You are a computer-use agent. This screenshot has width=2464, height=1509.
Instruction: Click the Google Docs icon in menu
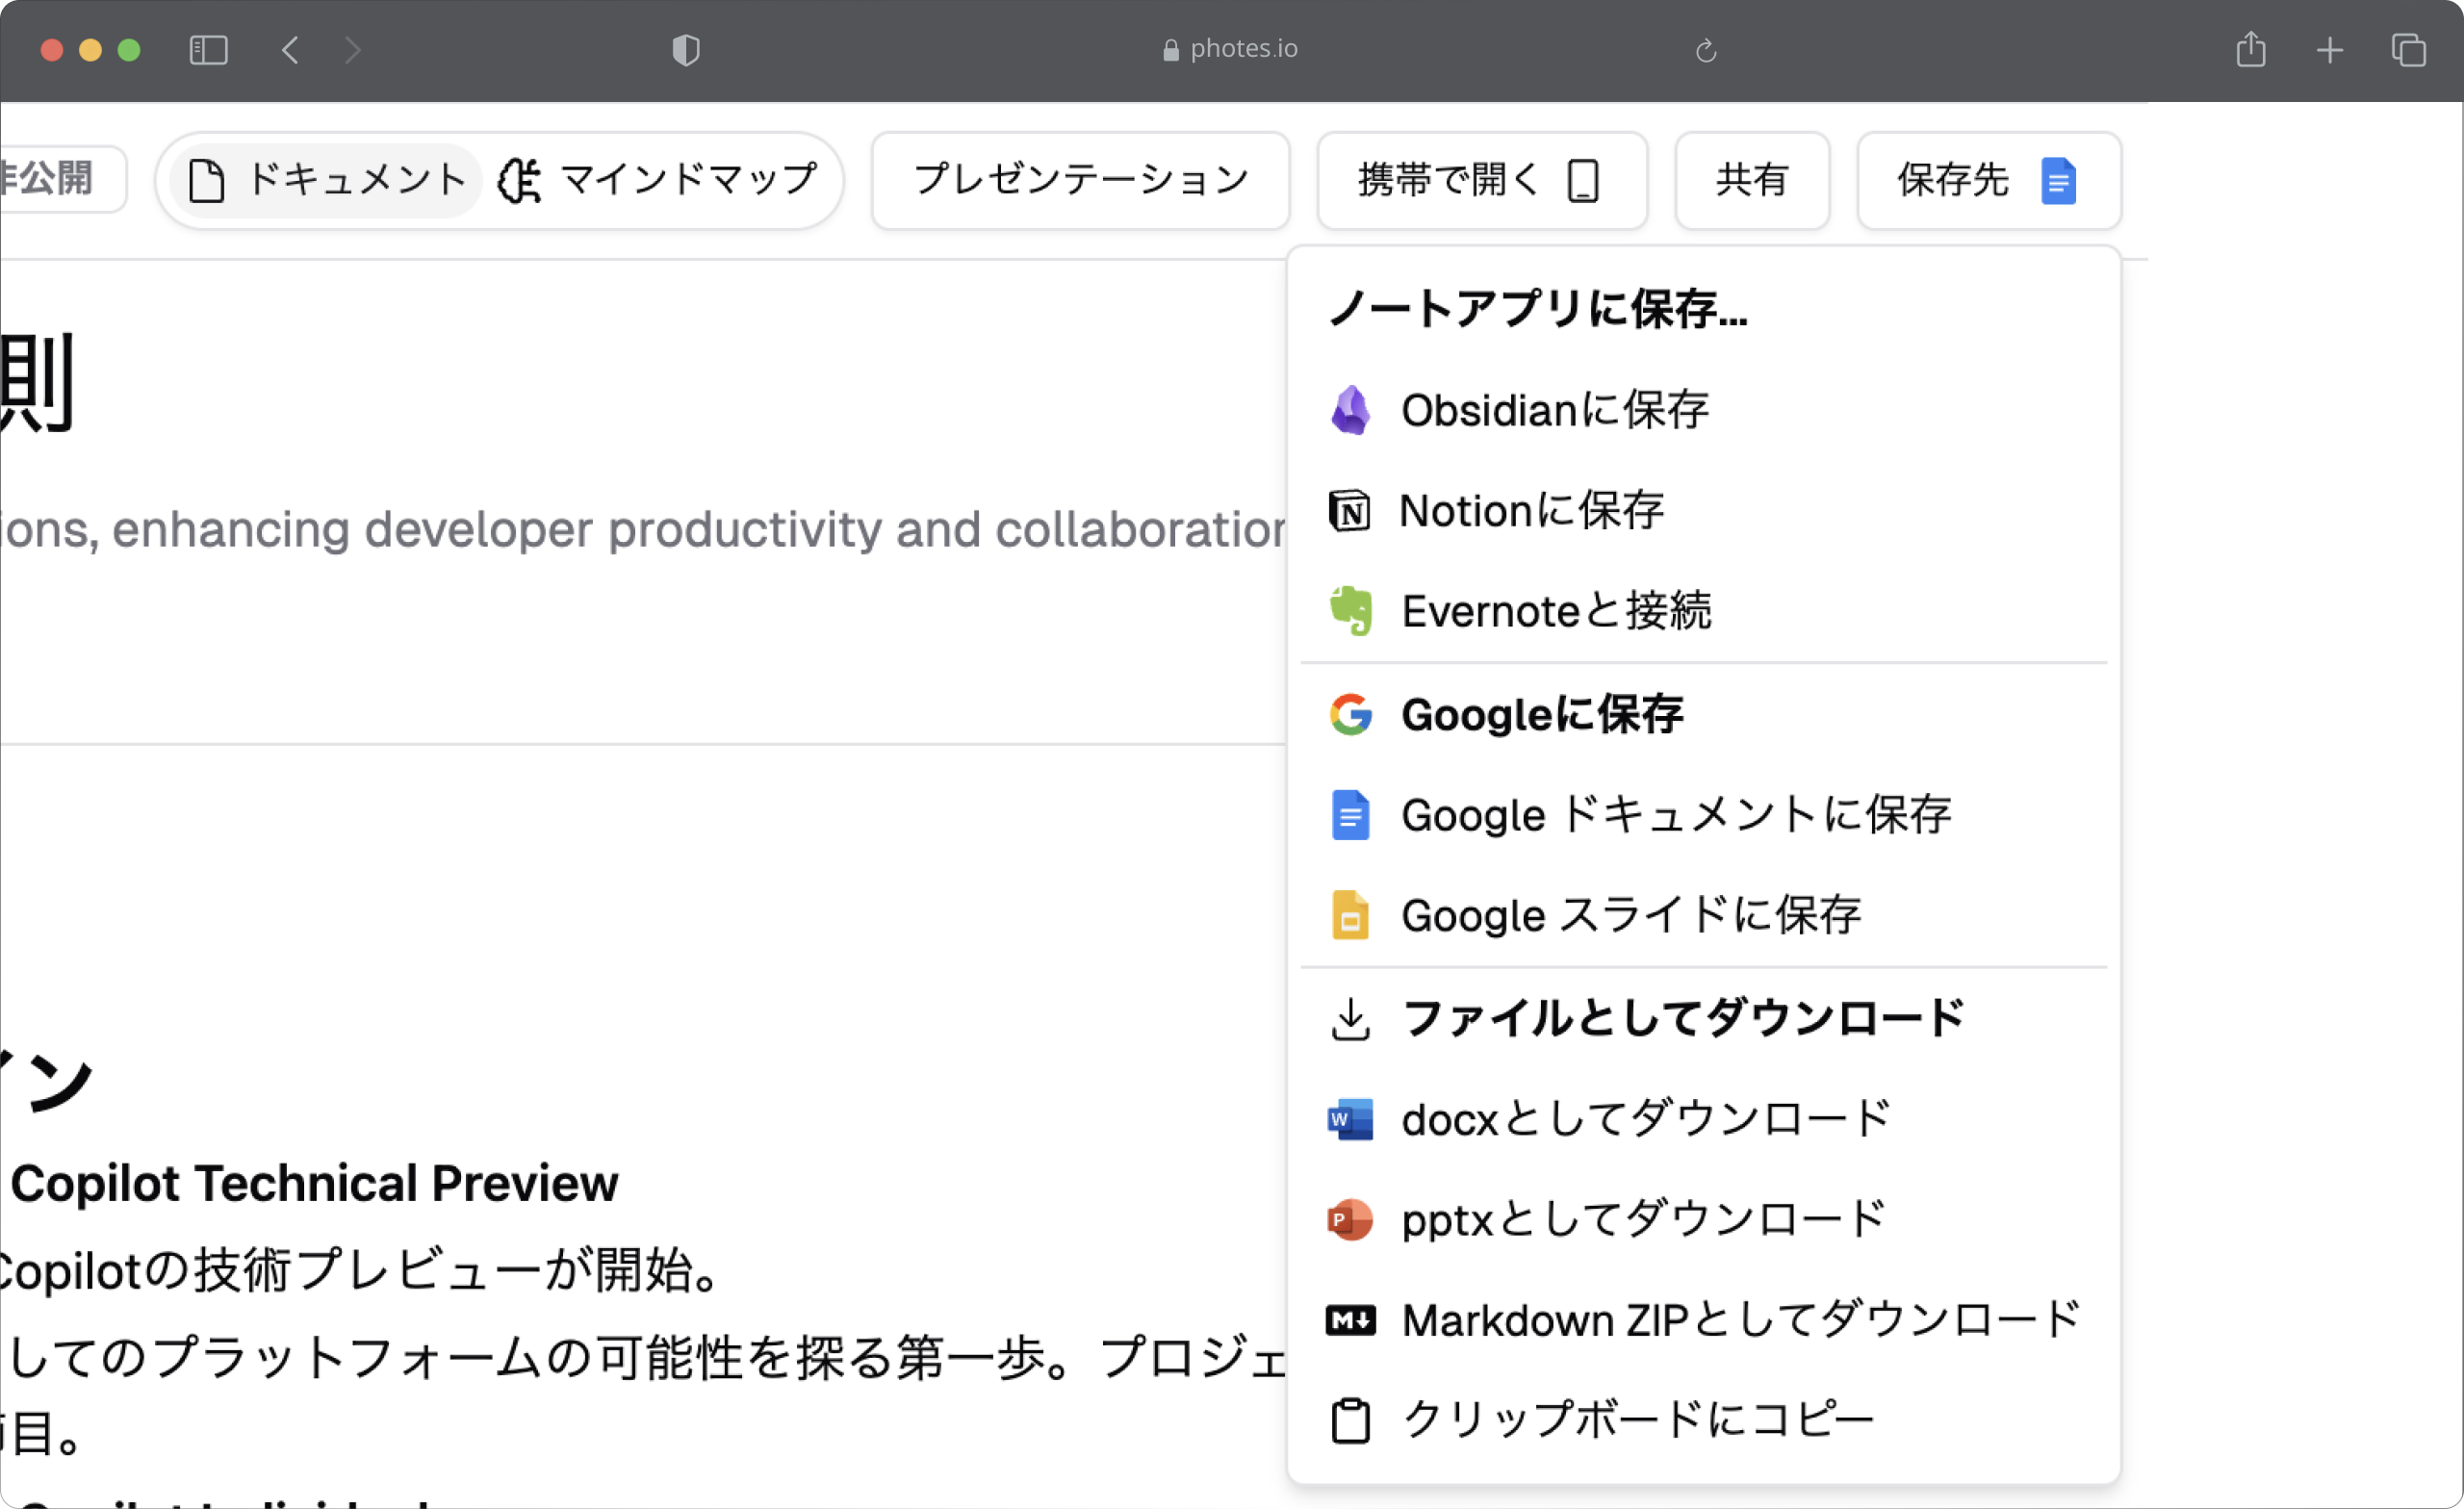click(x=1350, y=815)
